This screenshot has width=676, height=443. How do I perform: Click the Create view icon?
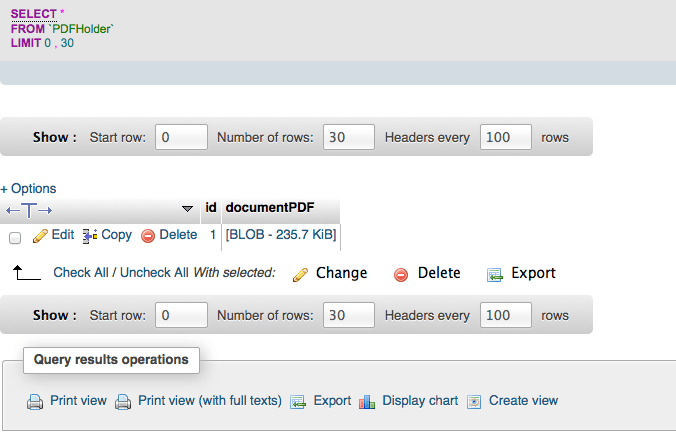(474, 402)
